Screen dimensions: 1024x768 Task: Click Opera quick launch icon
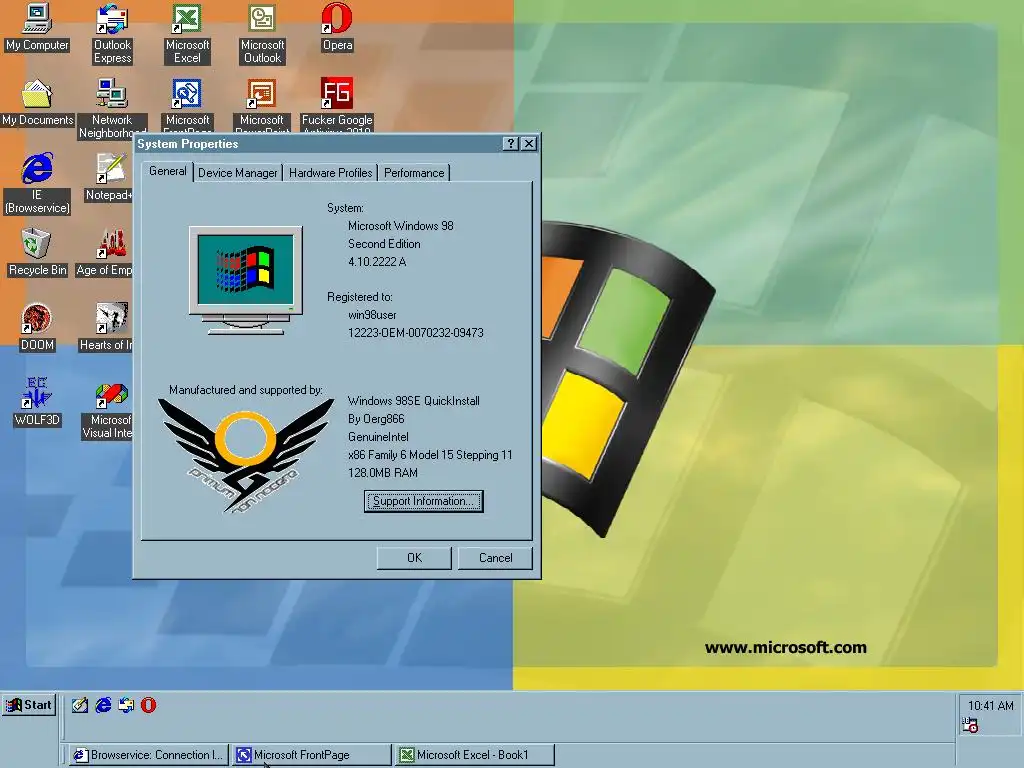(x=149, y=705)
